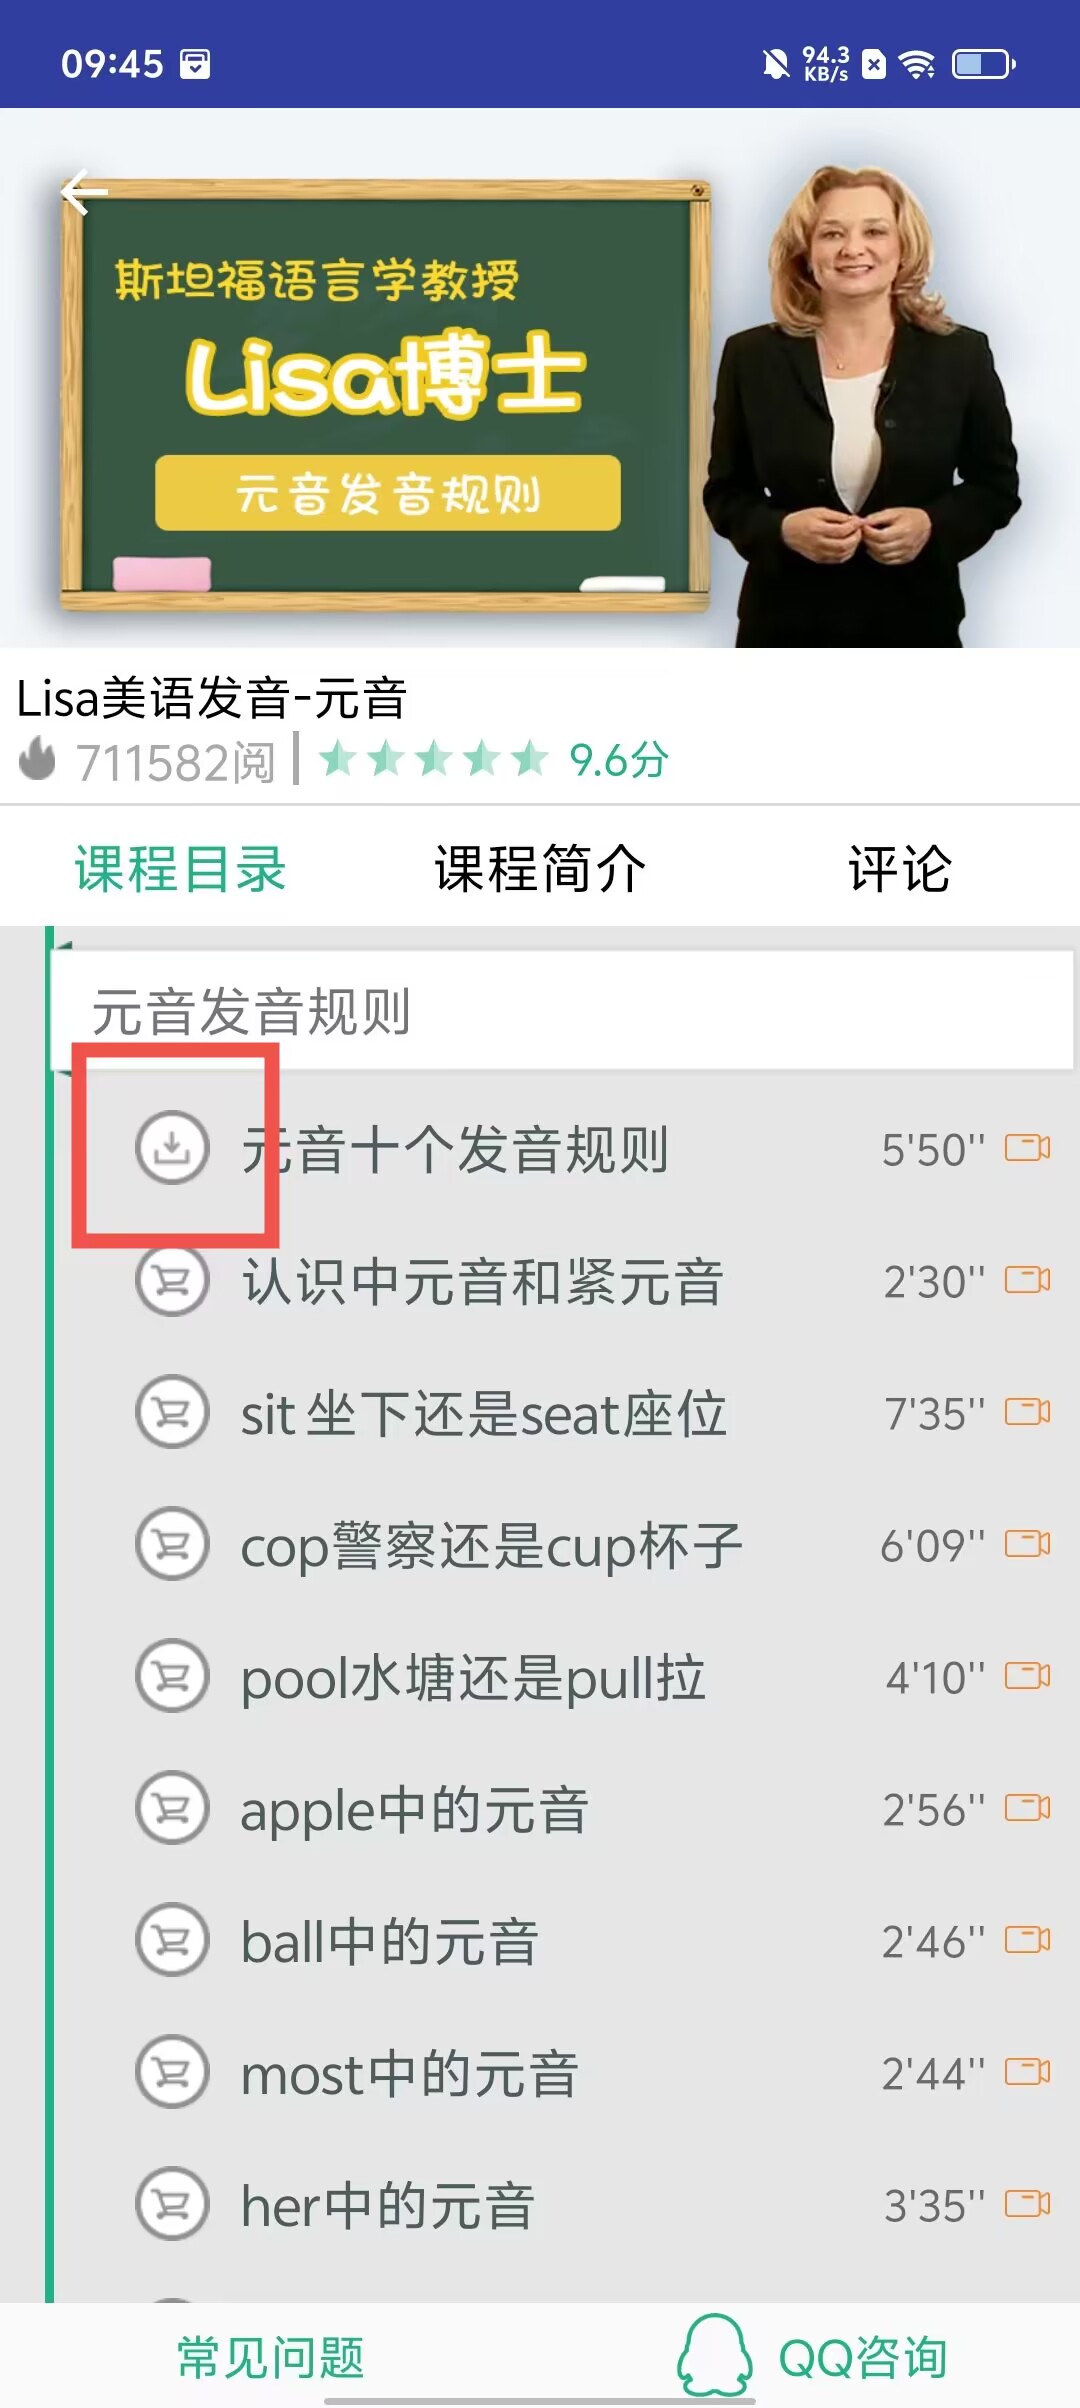Tap the five-star rating display
Viewport: 1080px width, 2408px height.
[x=434, y=760]
